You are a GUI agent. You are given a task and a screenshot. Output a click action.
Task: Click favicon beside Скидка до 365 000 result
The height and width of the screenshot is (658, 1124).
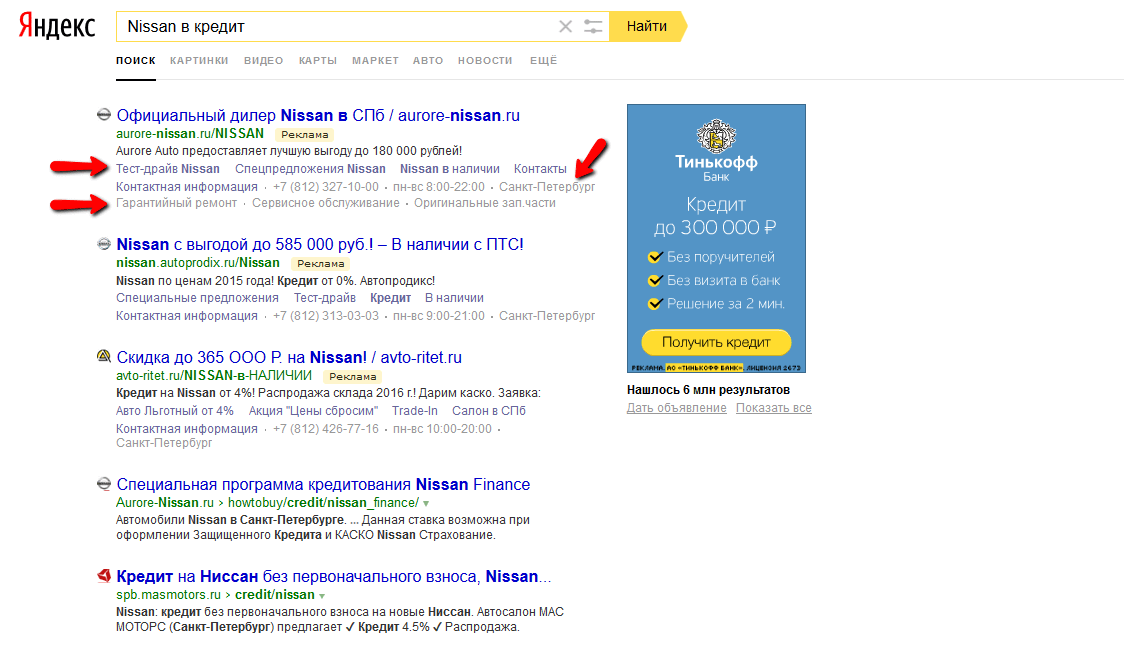(x=104, y=356)
